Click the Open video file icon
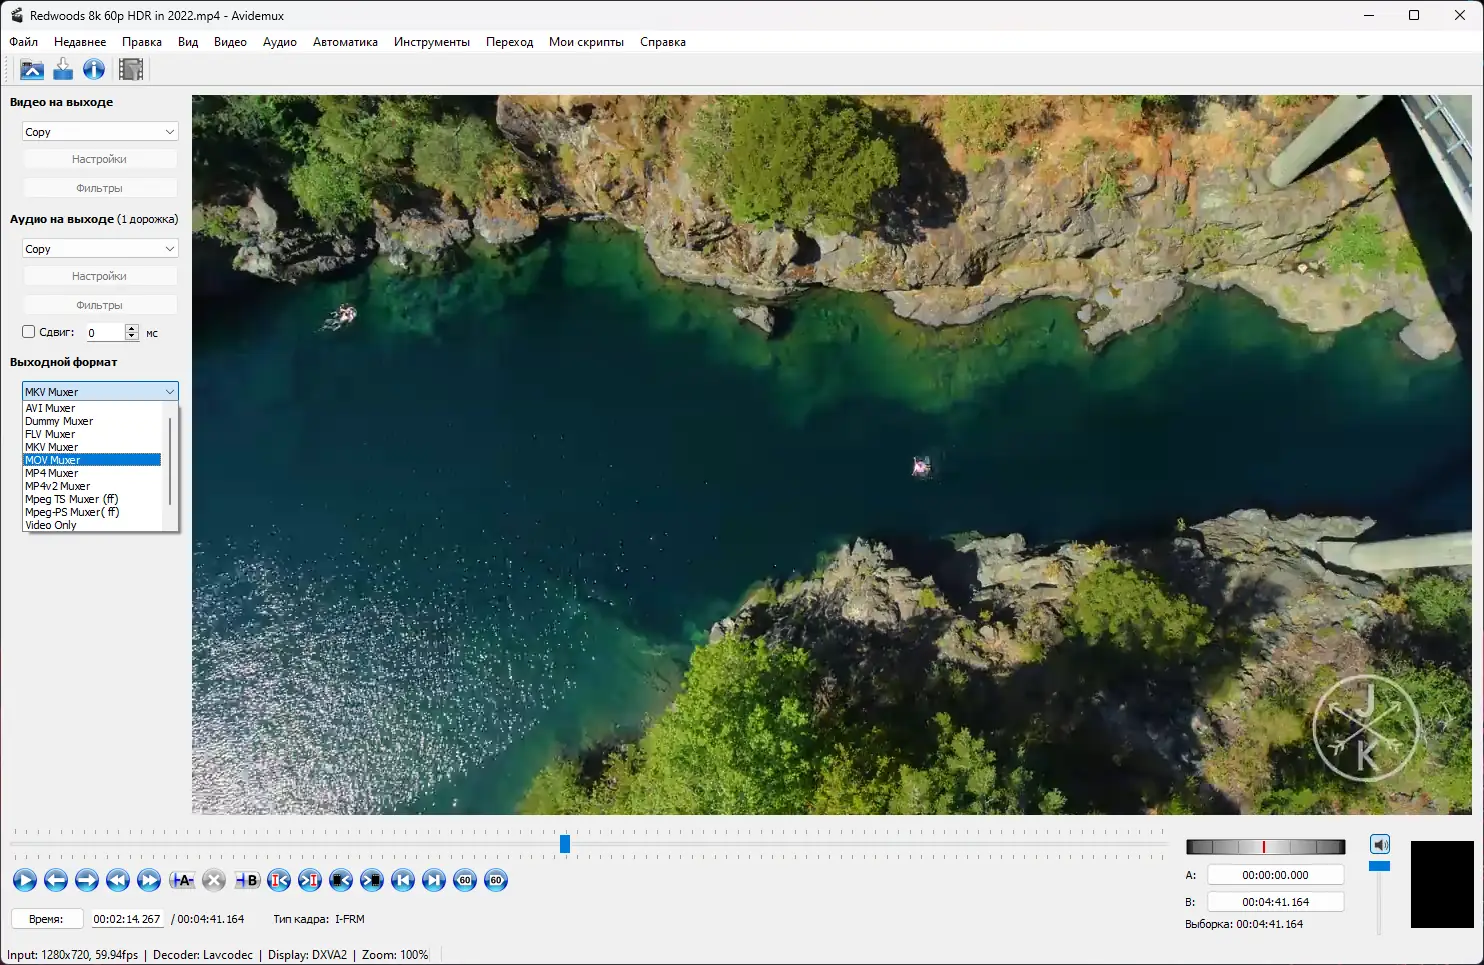This screenshot has width=1484, height=965. point(32,69)
